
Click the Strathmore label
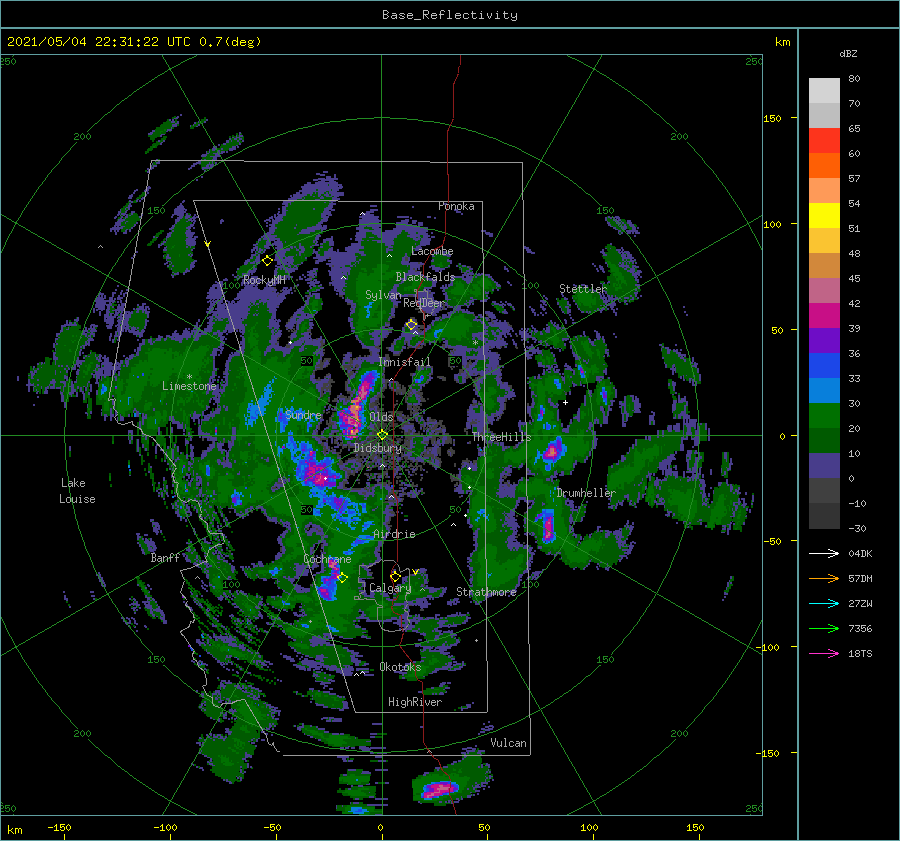(x=486, y=592)
